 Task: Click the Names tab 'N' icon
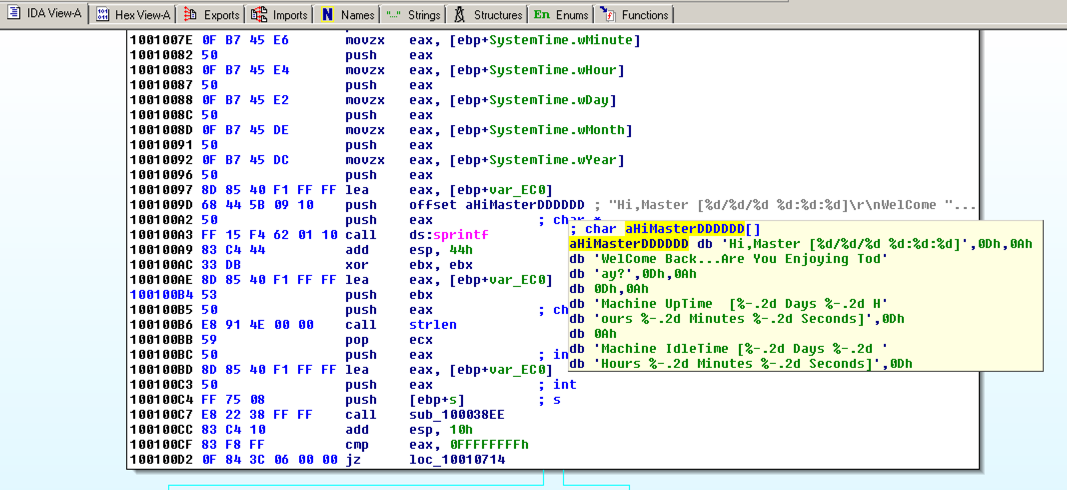click(327, 14)
